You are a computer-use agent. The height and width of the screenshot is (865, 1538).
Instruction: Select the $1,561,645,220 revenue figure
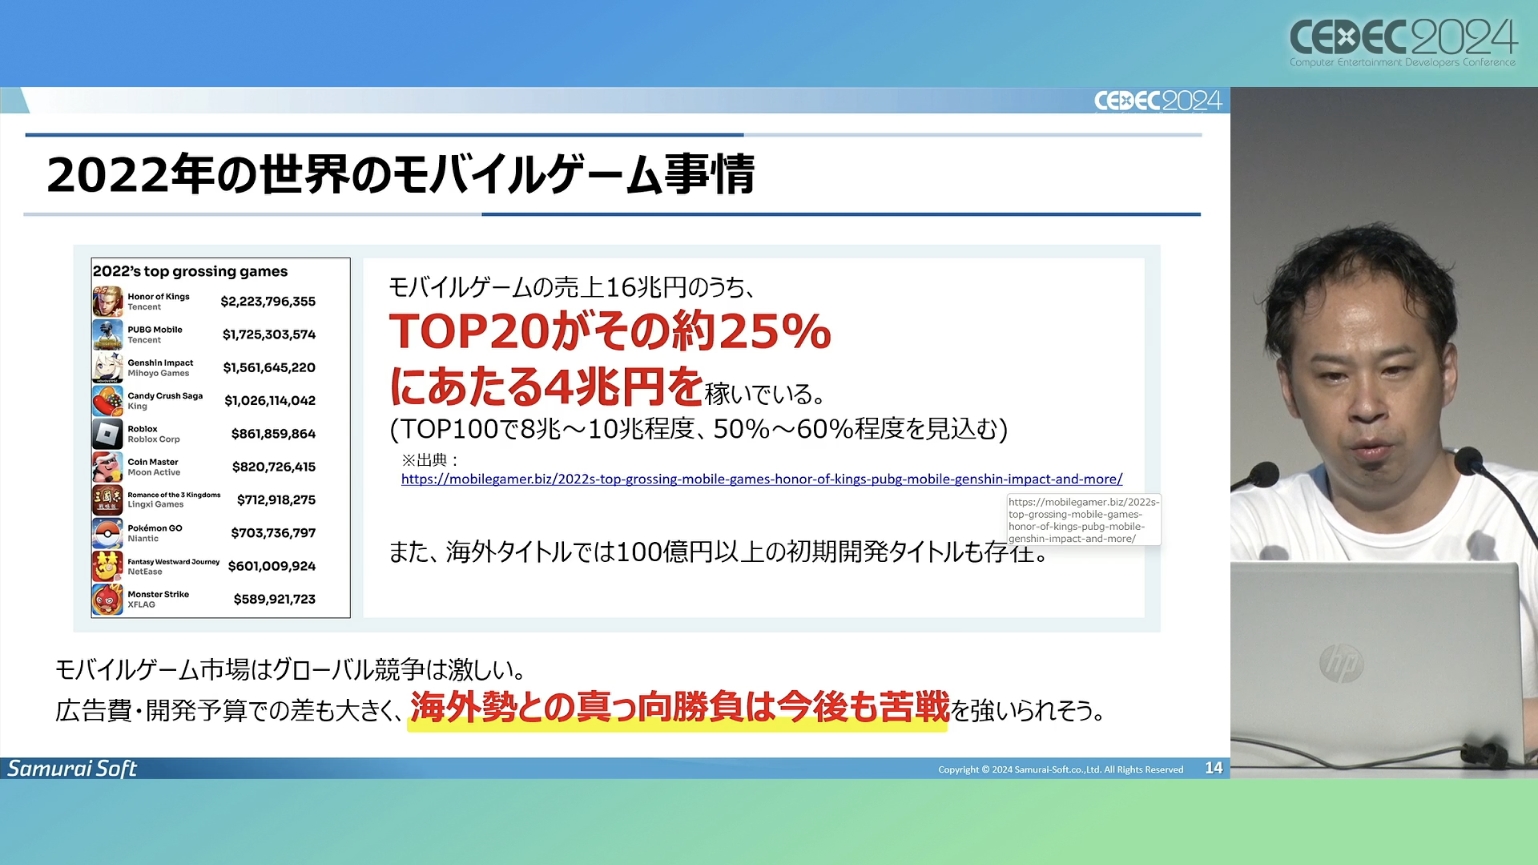tap(269, 367)
